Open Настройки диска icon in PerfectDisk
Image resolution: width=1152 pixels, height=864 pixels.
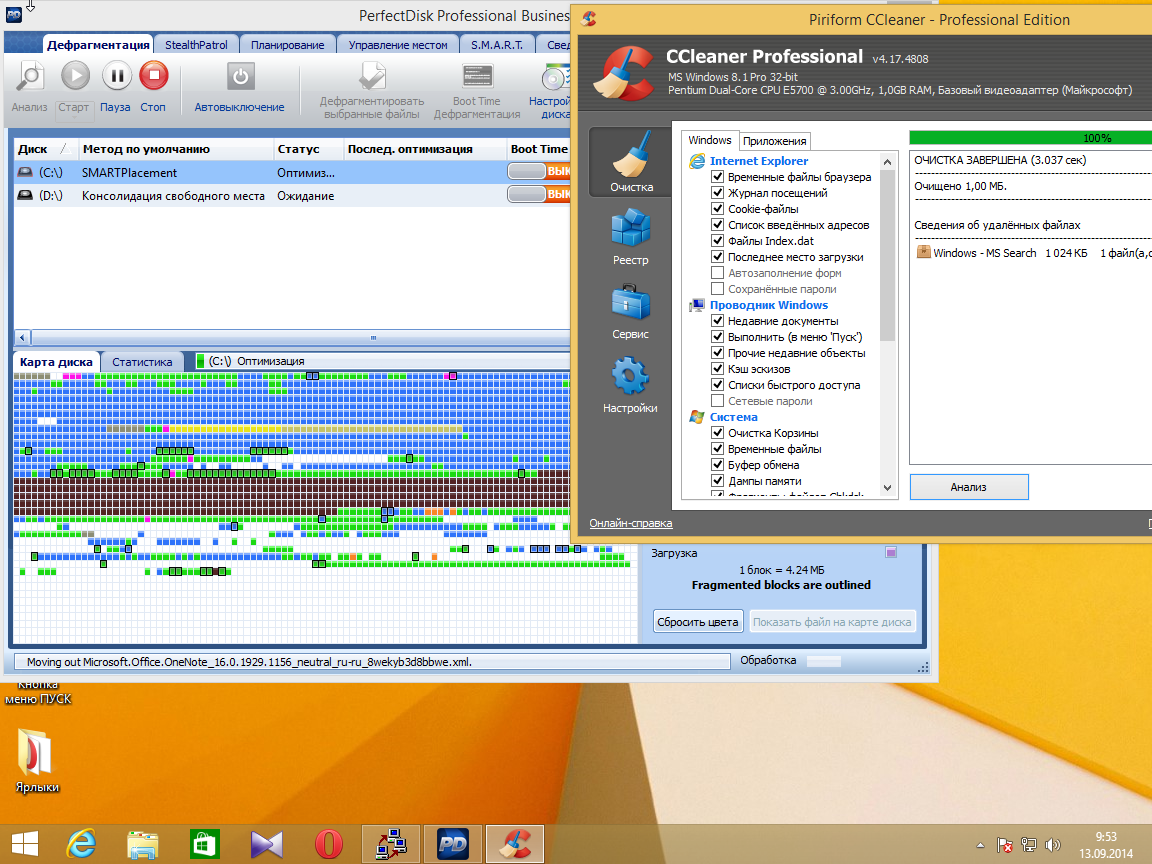coord(555,78)
